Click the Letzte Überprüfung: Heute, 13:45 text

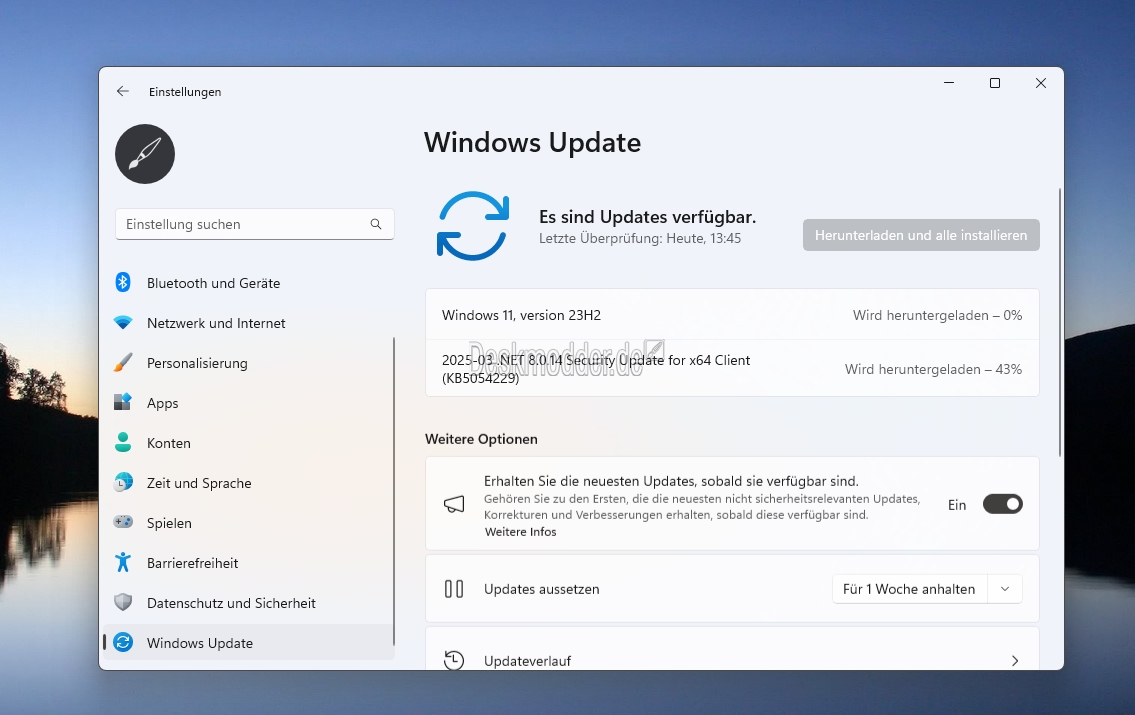640,238
